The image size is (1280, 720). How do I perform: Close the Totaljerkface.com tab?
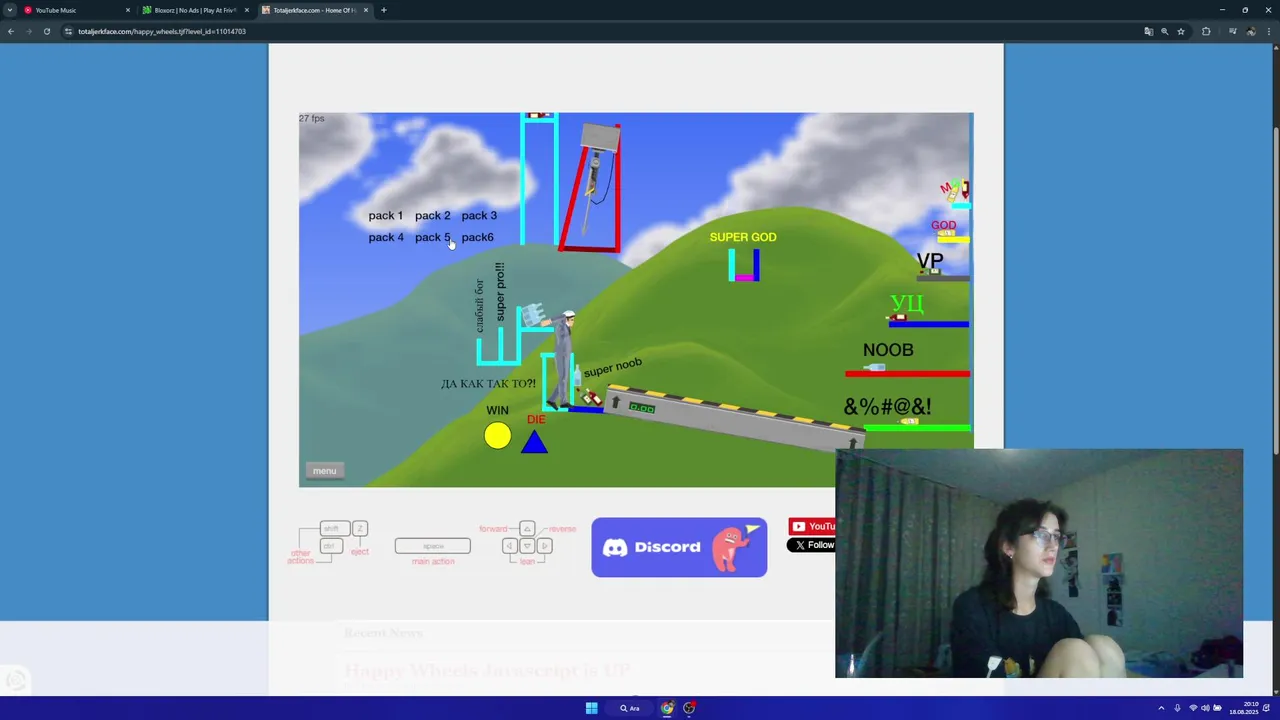pos(366,10)
